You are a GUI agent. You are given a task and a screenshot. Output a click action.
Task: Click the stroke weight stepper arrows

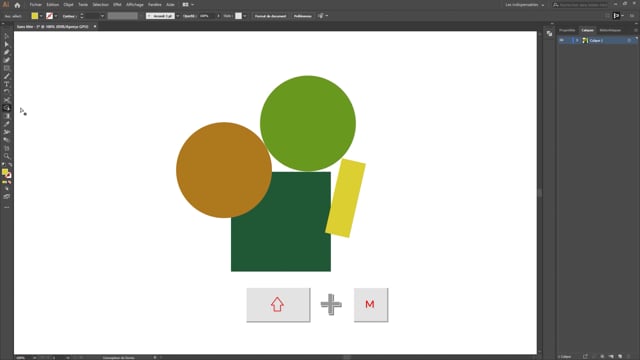[82, 16]
